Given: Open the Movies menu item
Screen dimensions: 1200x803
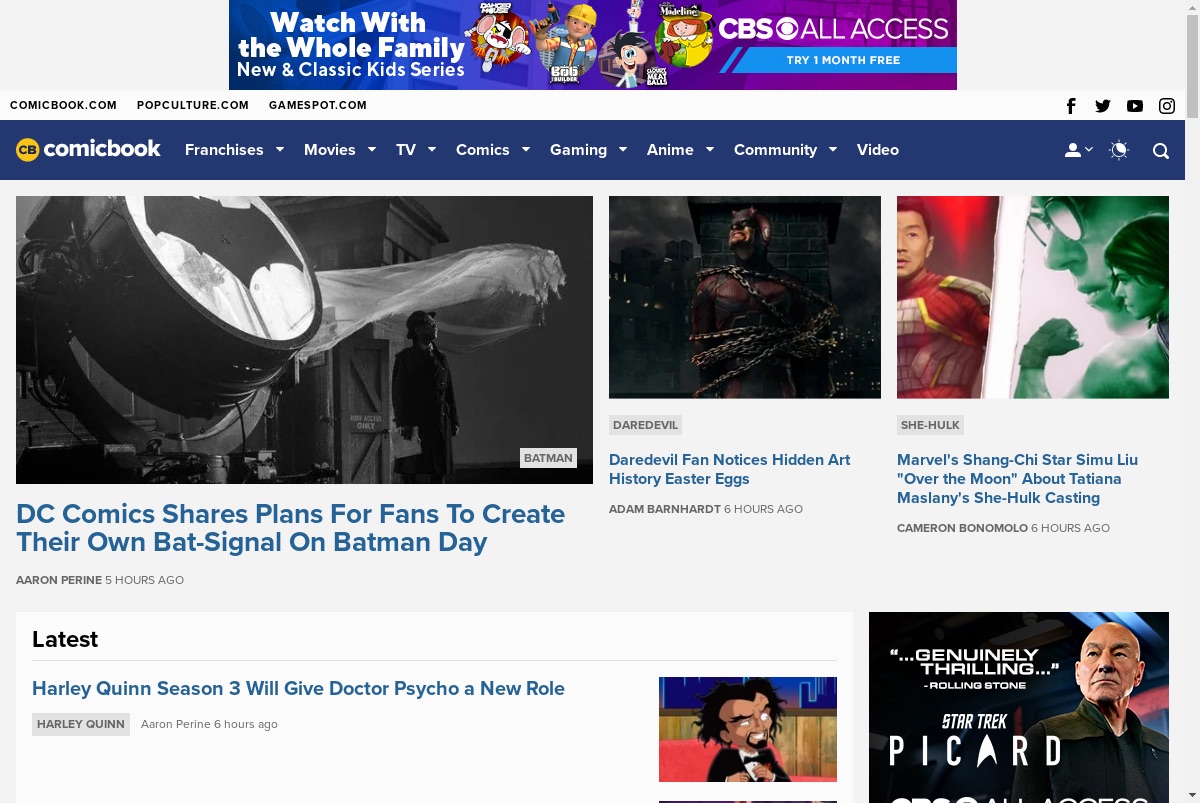Looking at the screenshot, I should click(330, 150).
